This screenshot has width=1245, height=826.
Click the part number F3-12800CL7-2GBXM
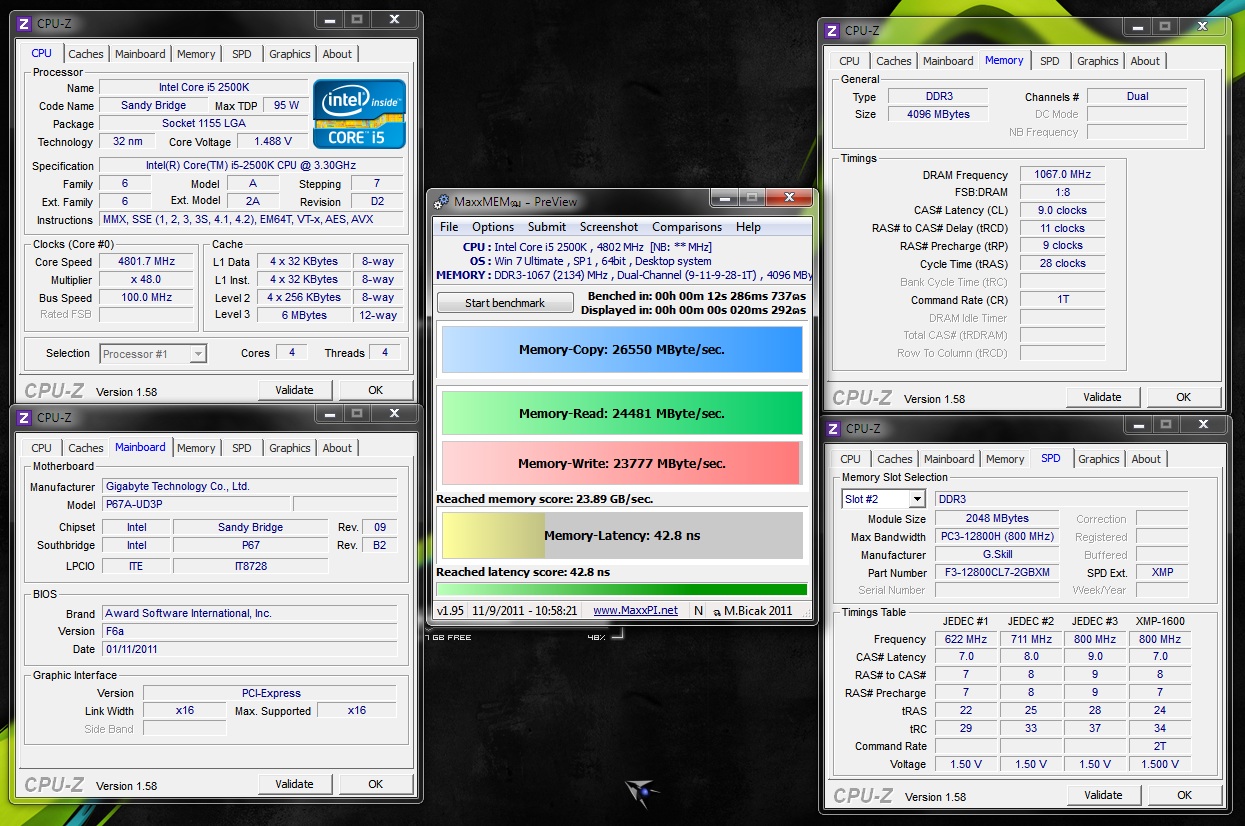[996, 573]
